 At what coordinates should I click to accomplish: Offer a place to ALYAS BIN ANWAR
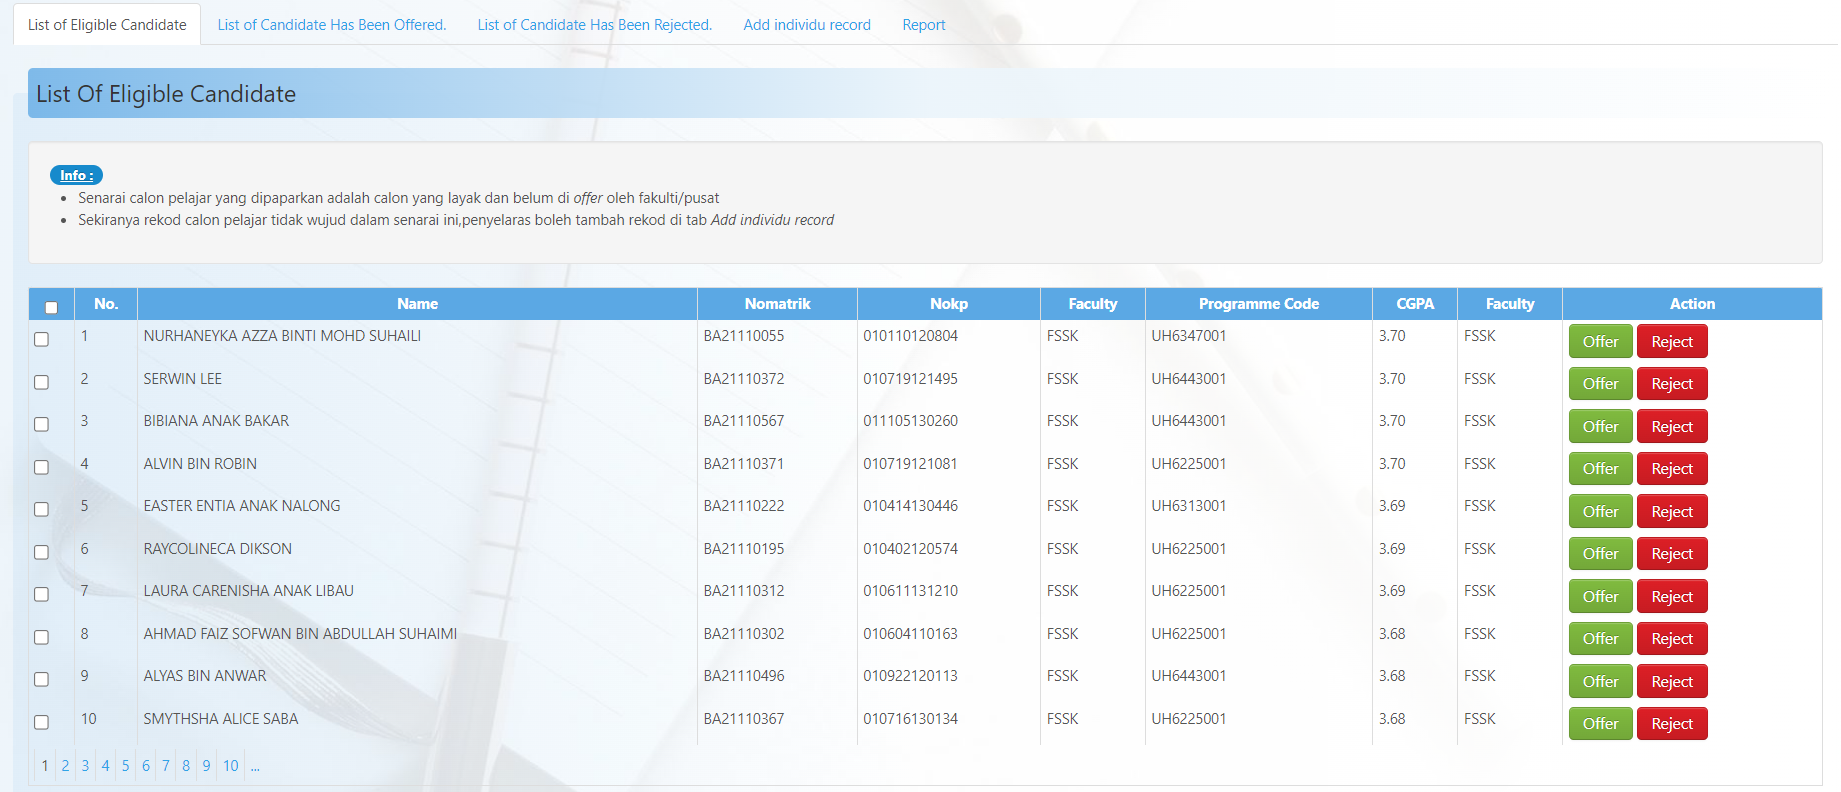pos(1599,682)
